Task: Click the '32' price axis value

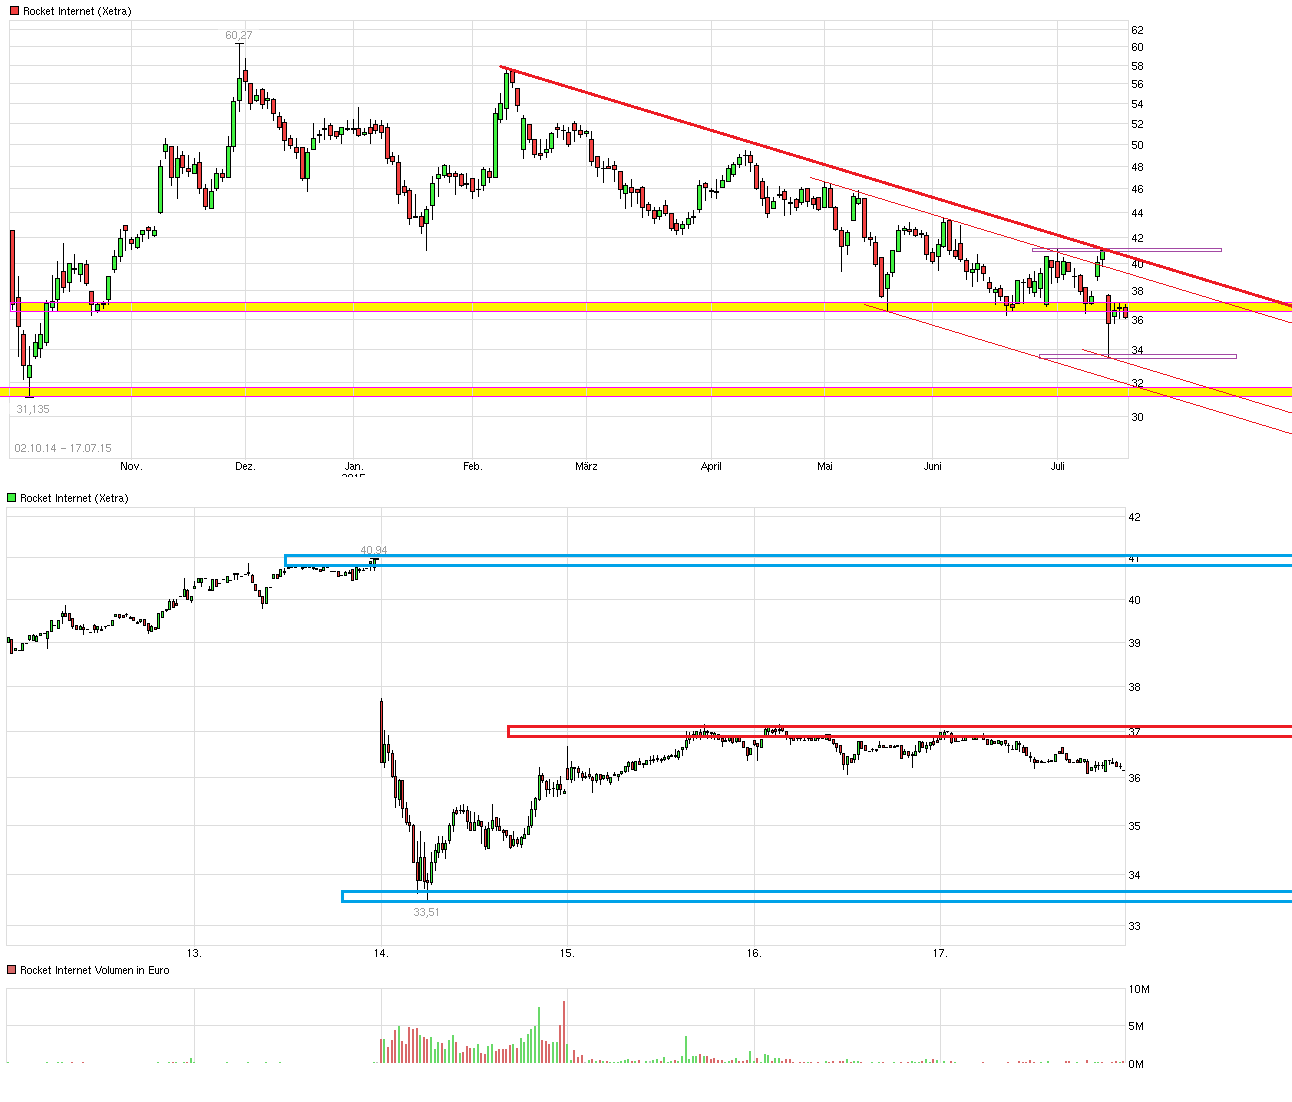Action: 1137,383
